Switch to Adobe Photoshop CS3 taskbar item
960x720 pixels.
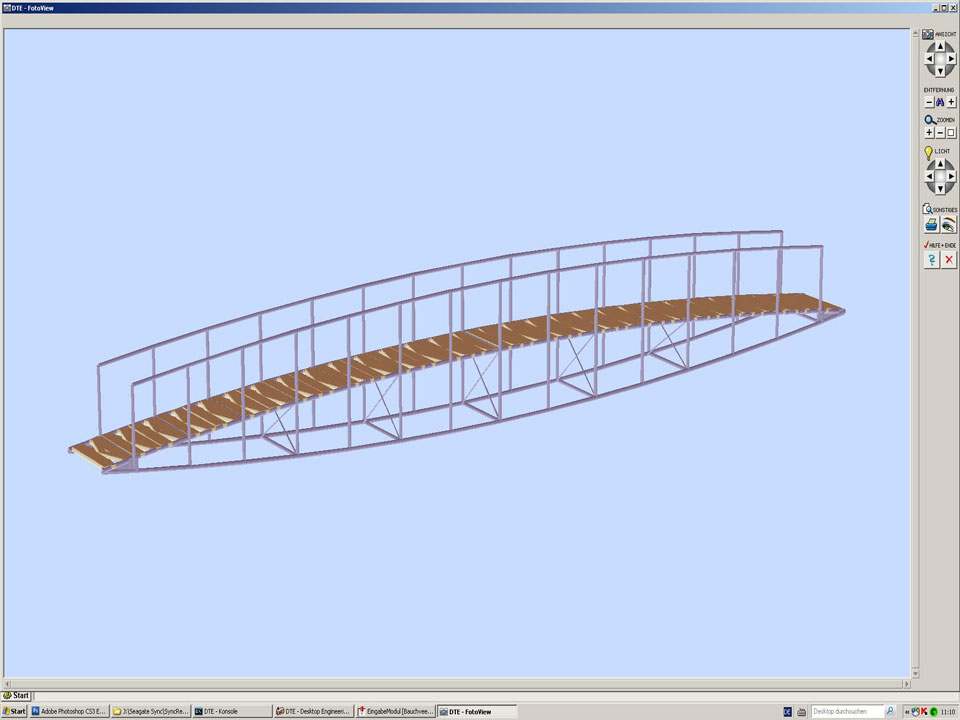tap(69, 712)
